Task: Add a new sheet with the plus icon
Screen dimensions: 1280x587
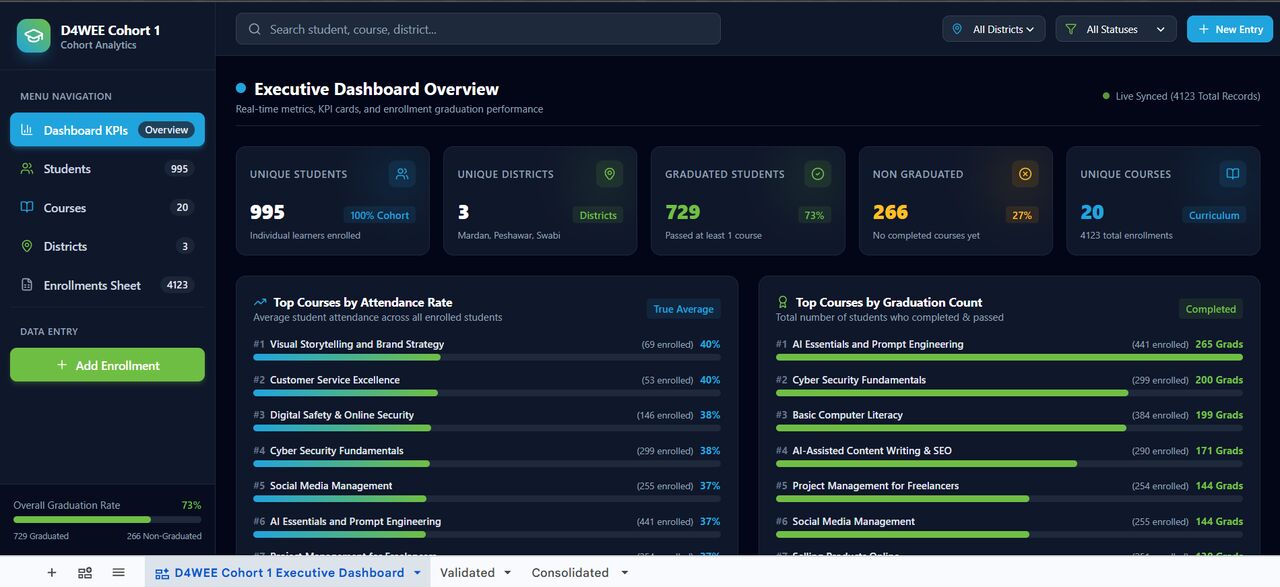Action: pyautogui.click(x=52, y=572)
